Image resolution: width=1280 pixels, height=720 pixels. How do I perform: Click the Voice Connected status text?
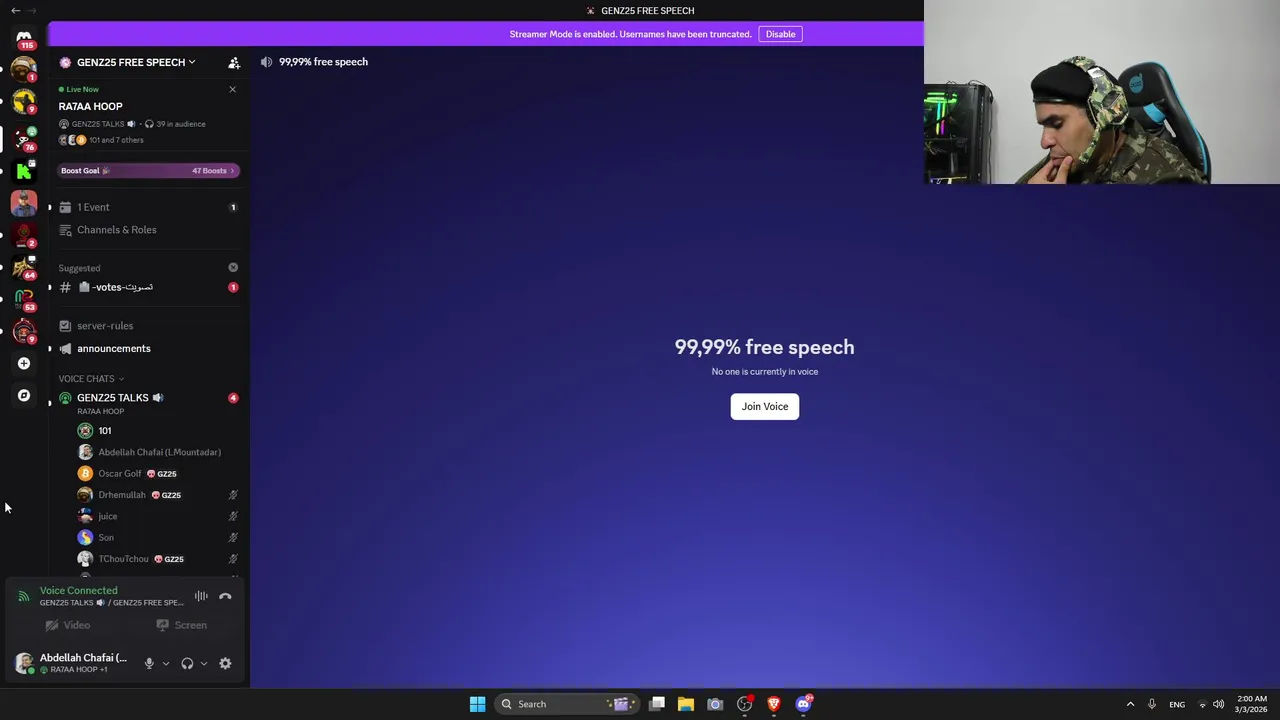[x=78, y=590]
